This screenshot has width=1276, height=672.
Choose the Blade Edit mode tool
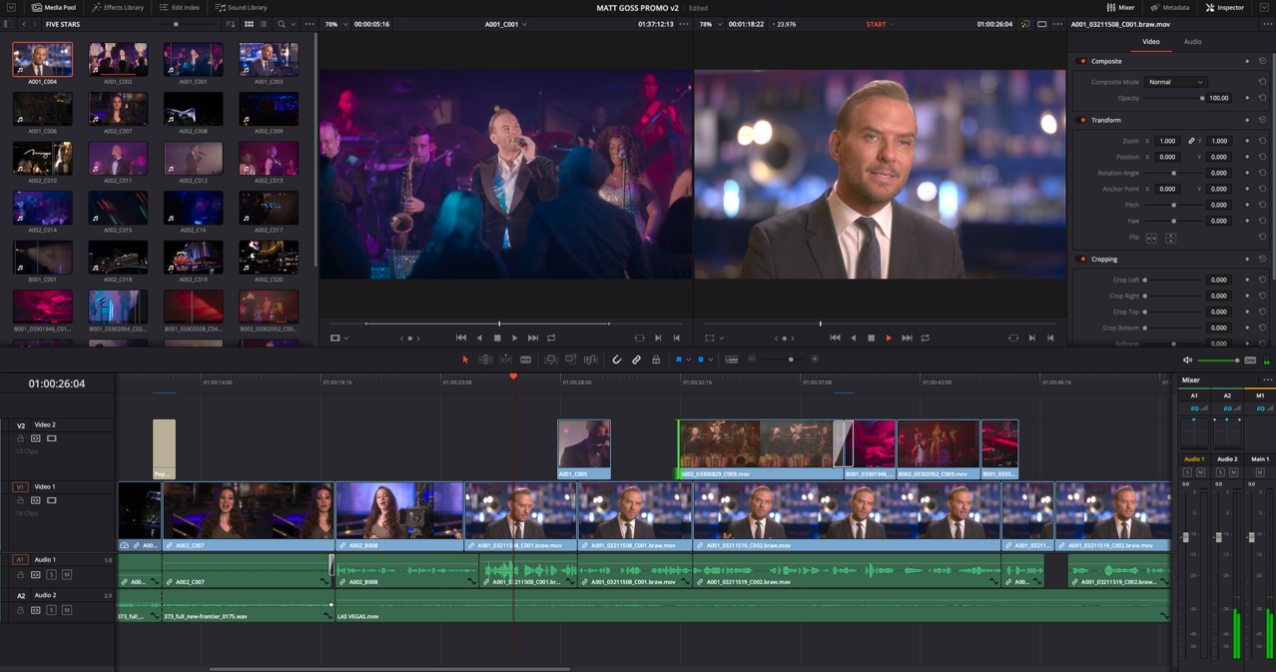click(525, 359)
